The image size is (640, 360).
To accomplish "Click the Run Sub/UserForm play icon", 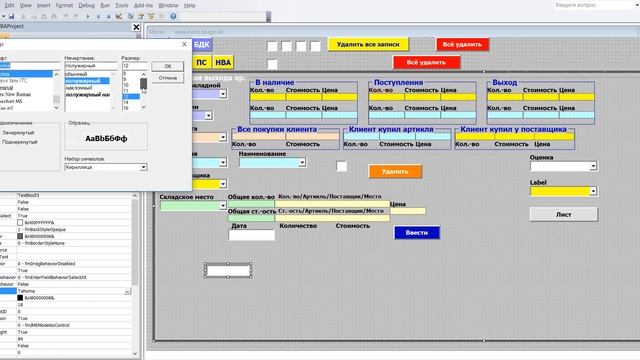I will [x=88, y=16].
